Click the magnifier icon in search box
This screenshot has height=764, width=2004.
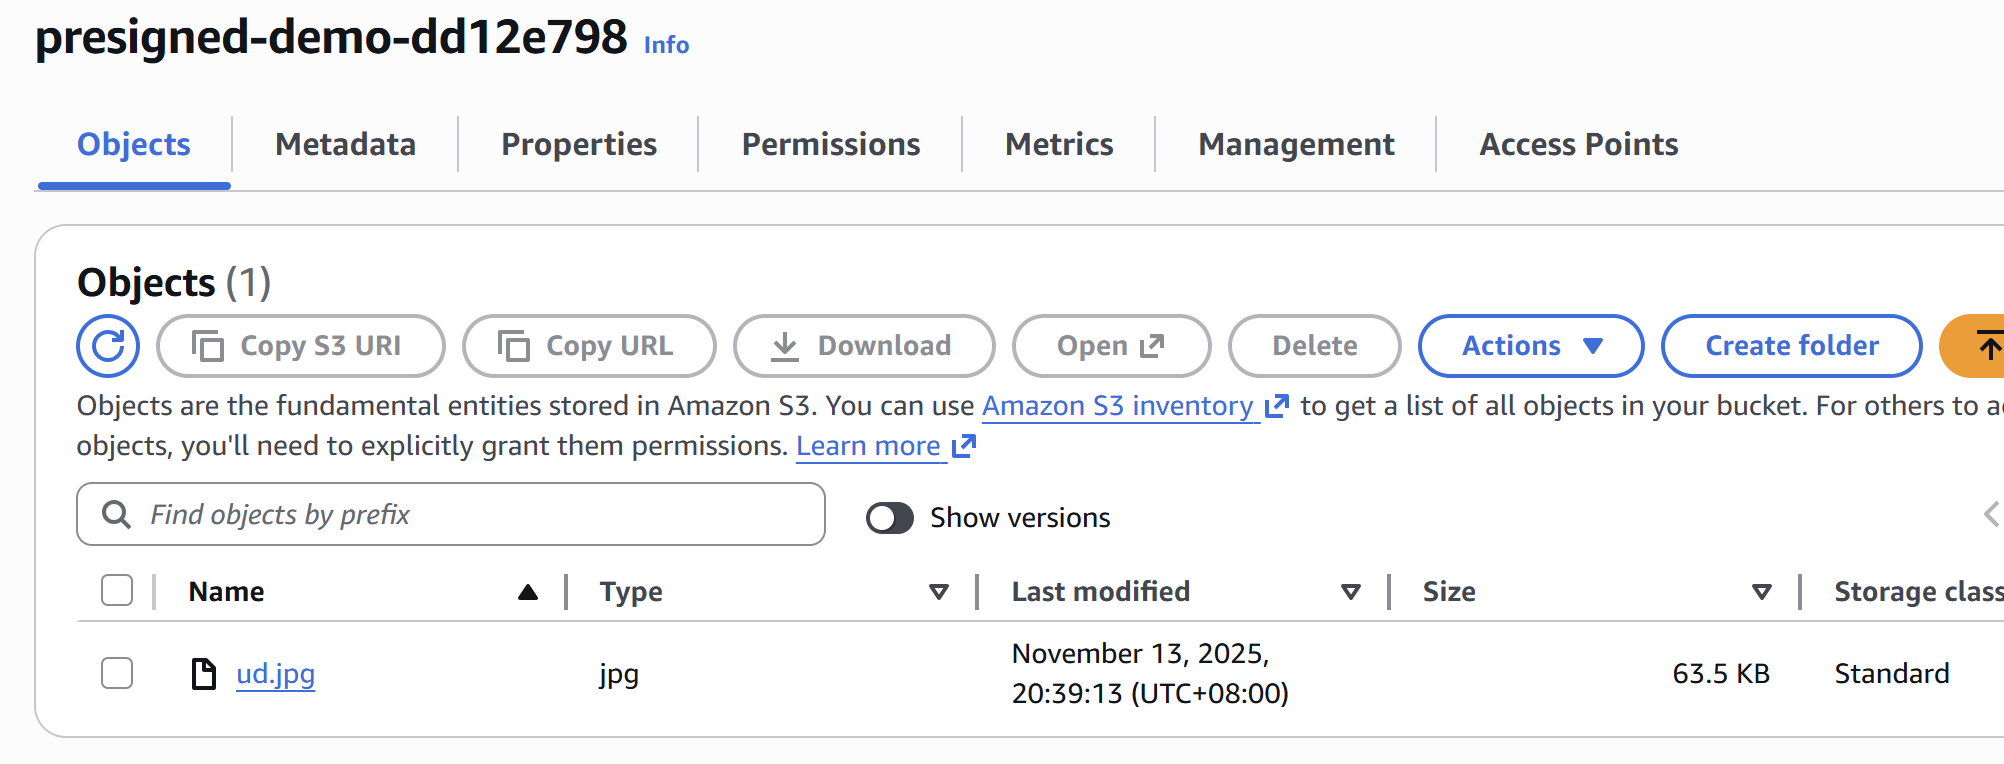[117, 515]
